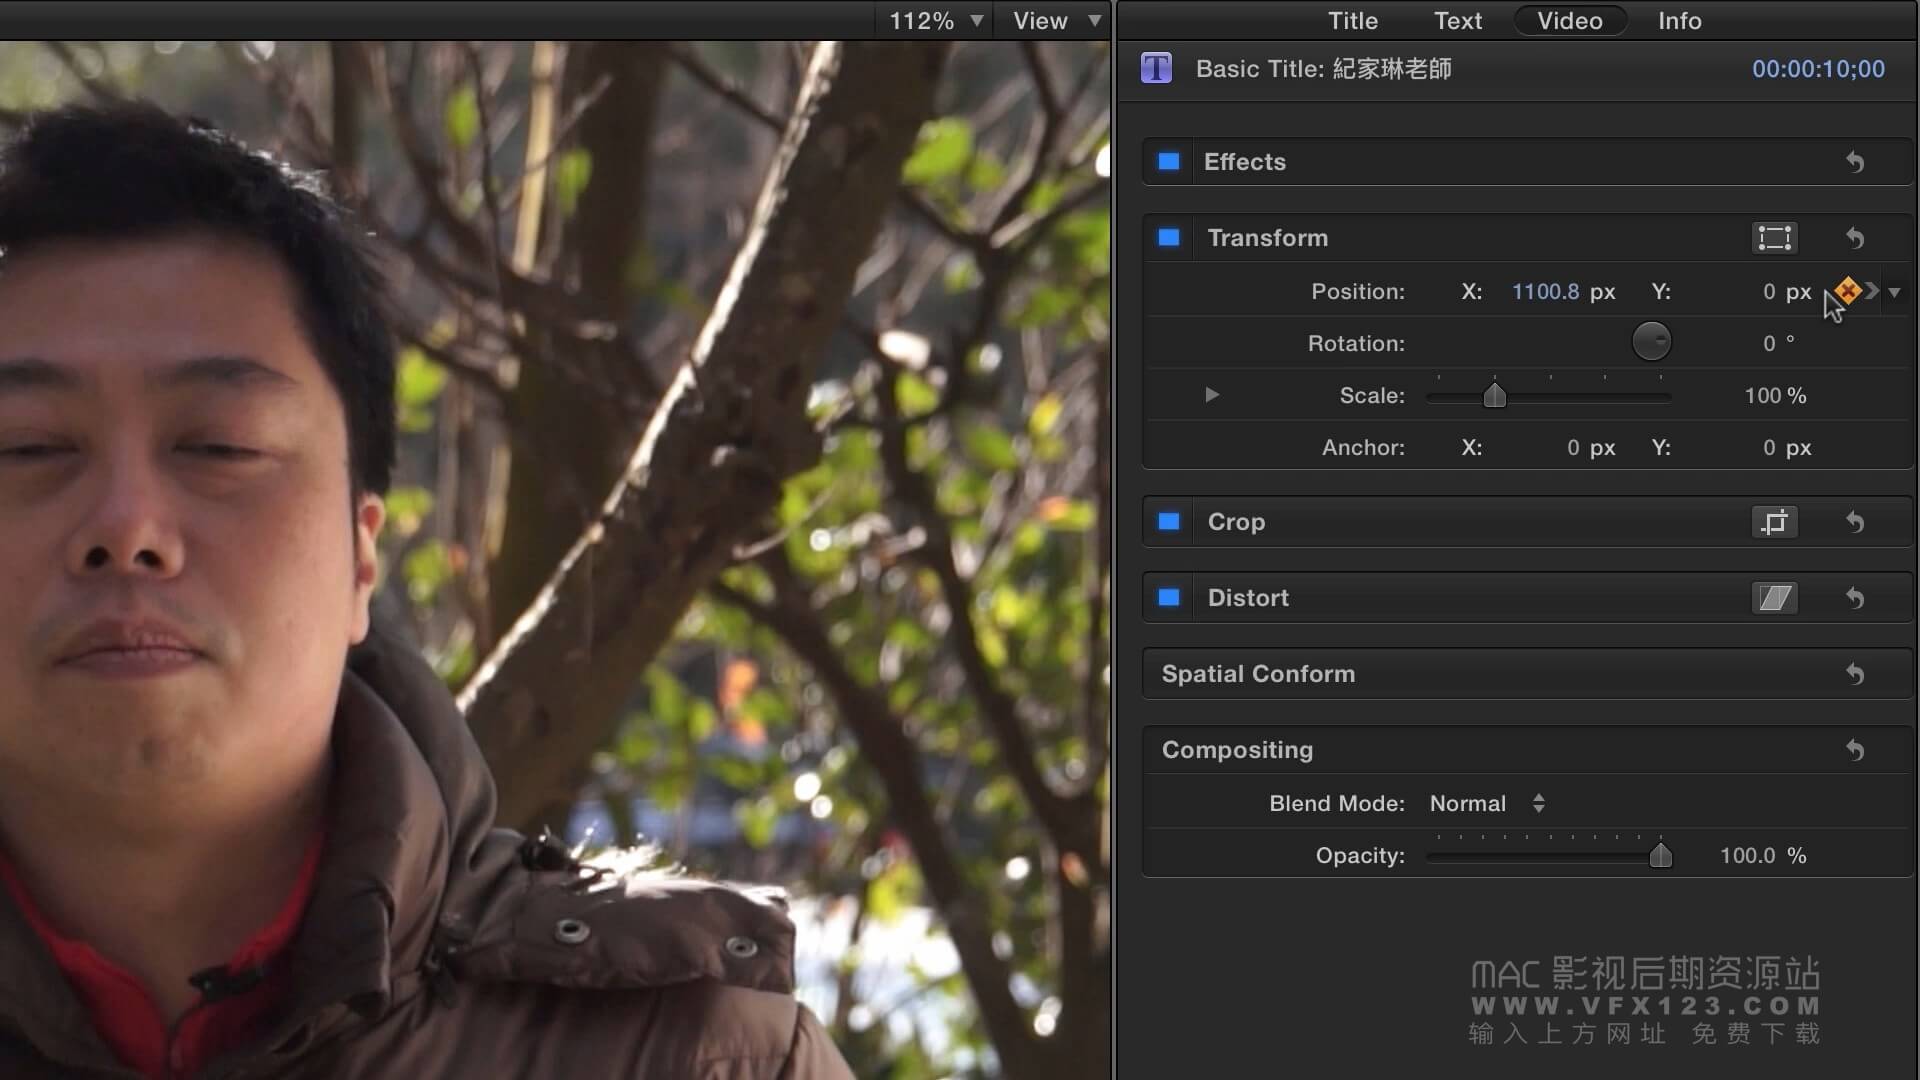Show Transform onscreen controls icon
The height and width of the screenshot is (1080, 1920).
click(1775, 238)
